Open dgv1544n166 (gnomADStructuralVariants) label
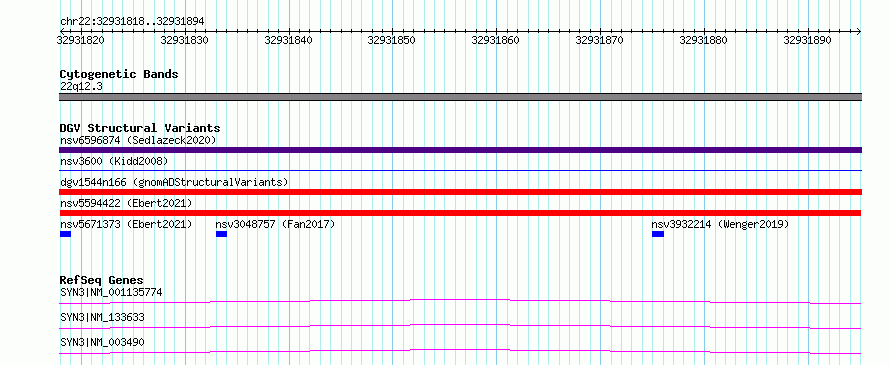 174,182
